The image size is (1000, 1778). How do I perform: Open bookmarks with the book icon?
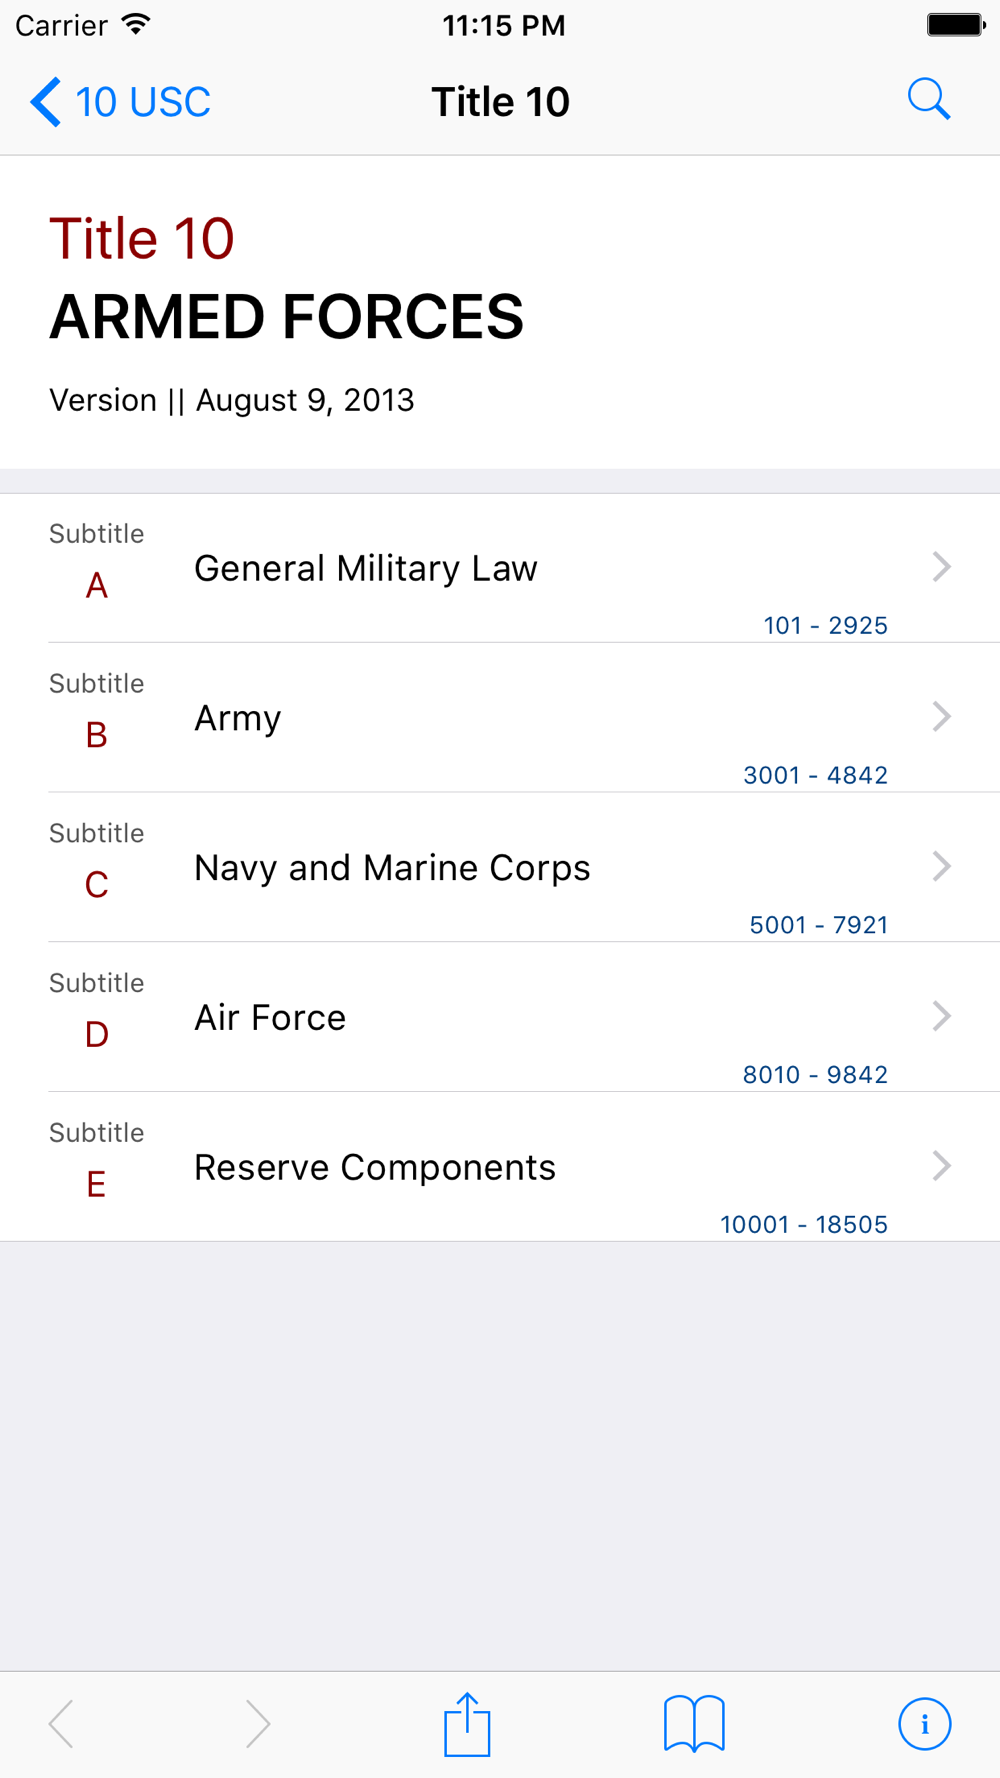(694, 1724)
